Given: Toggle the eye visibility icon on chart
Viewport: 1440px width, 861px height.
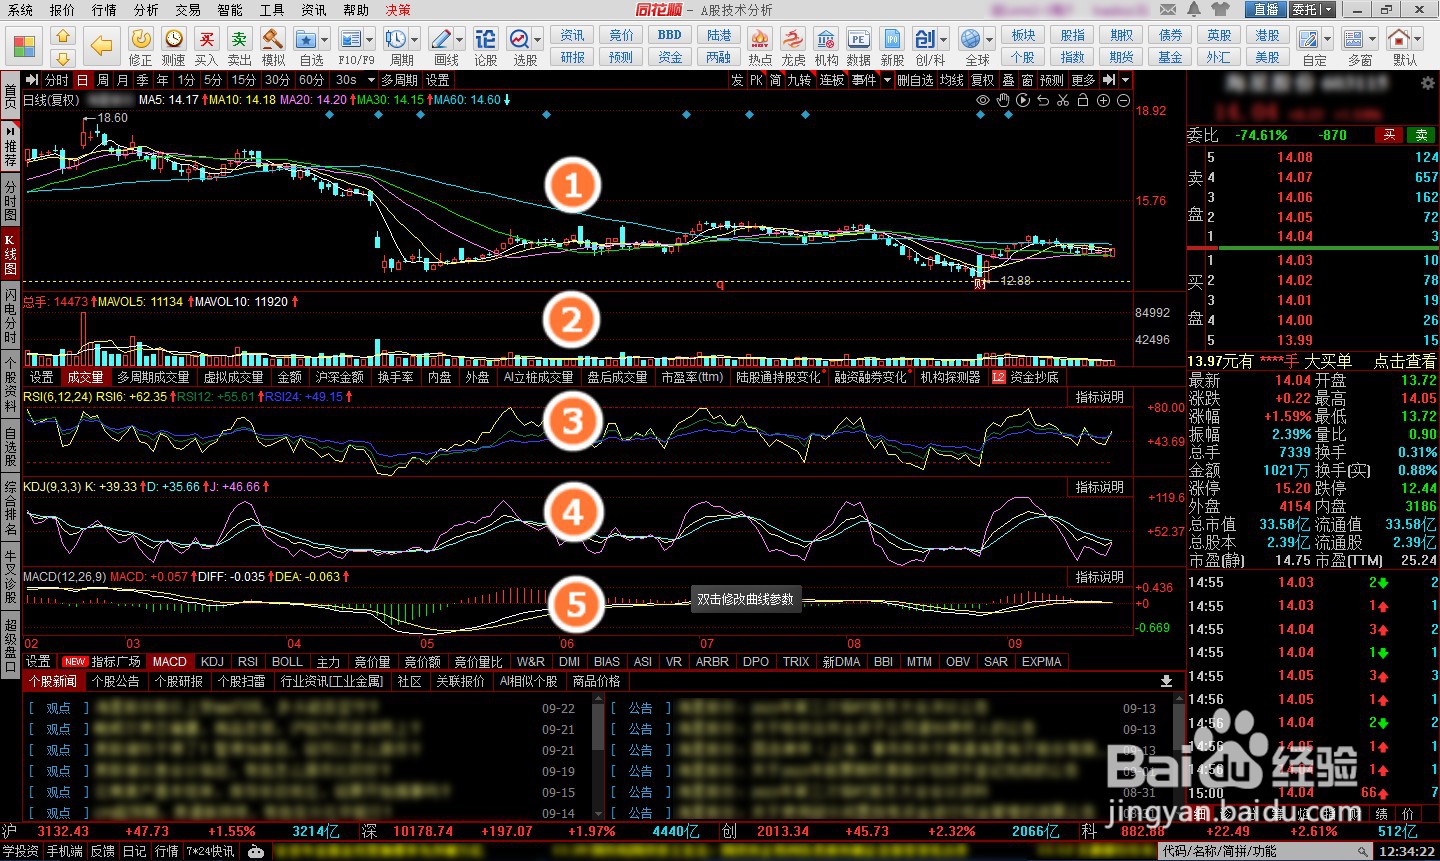Looking at the screenshot, I should click(983, 100).
